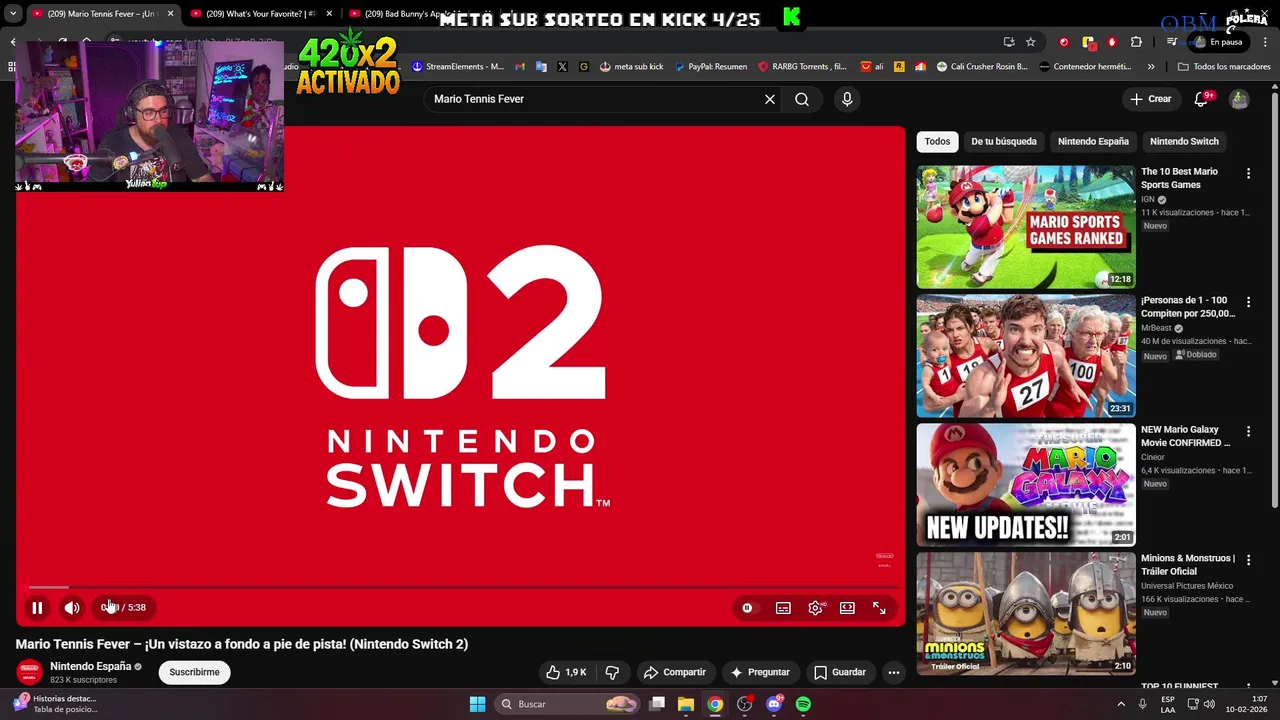Open the Nintendo España channel avatar
Screen dimensions: 1280x720
pyautogui.click(x=29, y=672)
